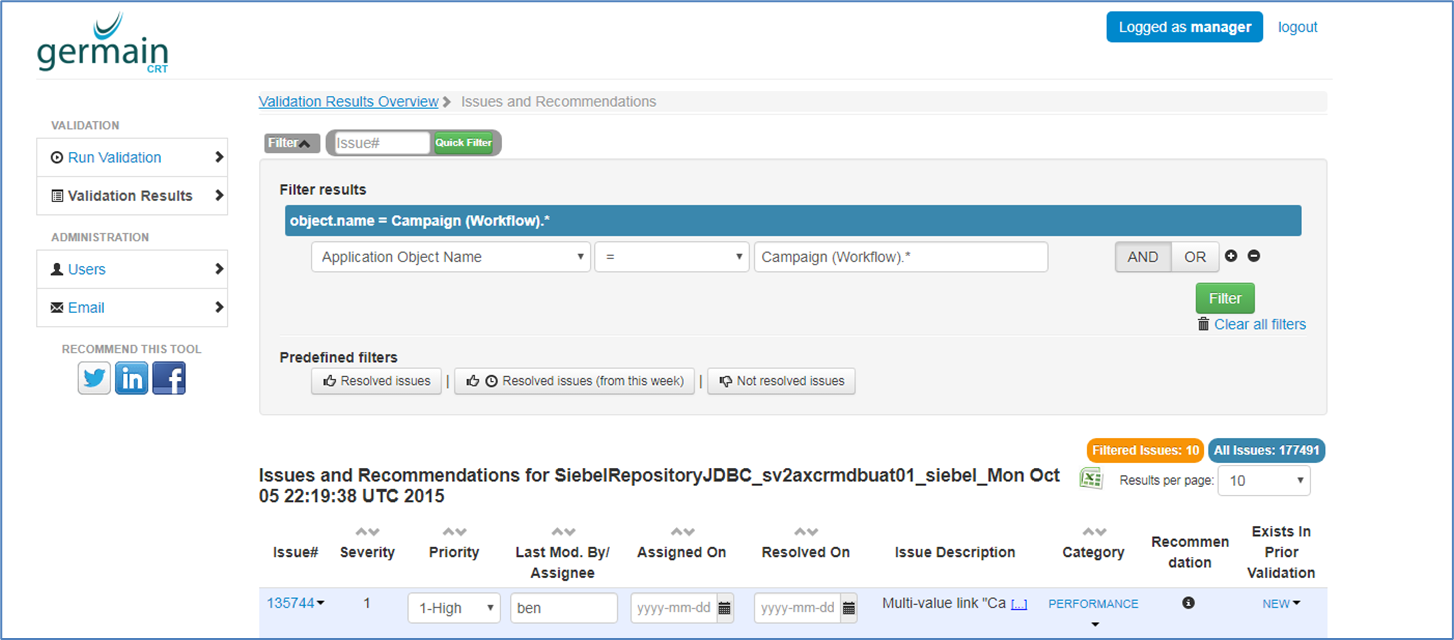Select the OR logic toggle
The height and width of the screenshot is (640, 1454).
(x=1195, y=257)
